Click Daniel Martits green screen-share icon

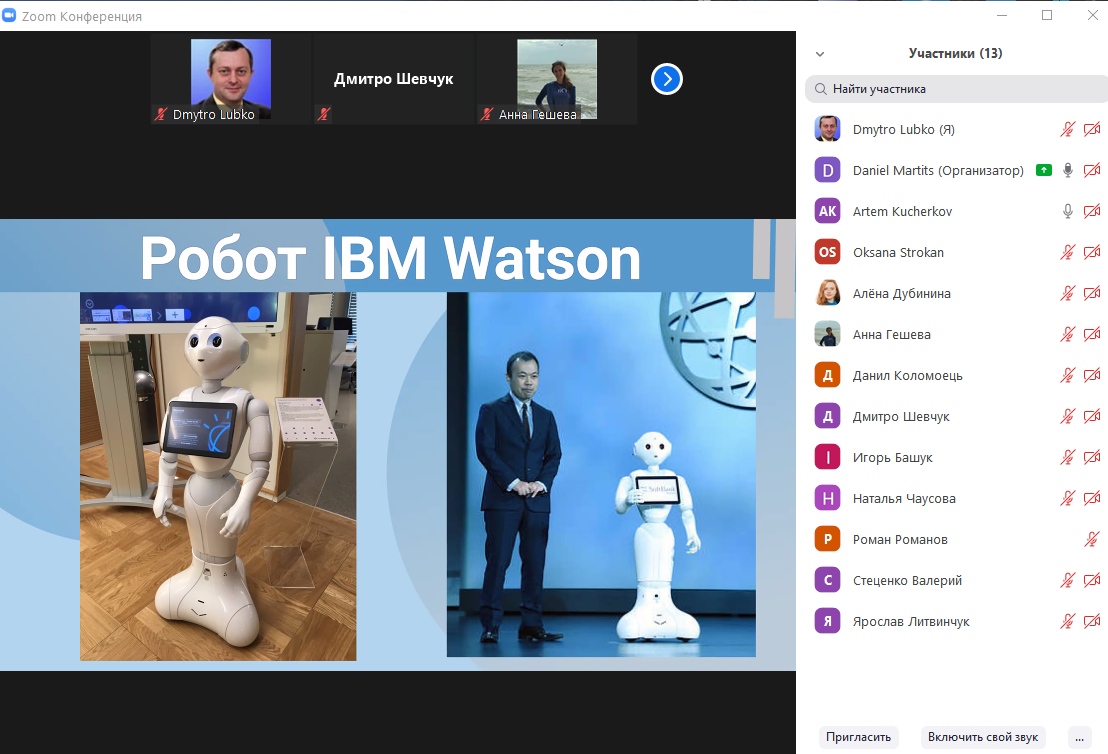tap(1044, 171)
